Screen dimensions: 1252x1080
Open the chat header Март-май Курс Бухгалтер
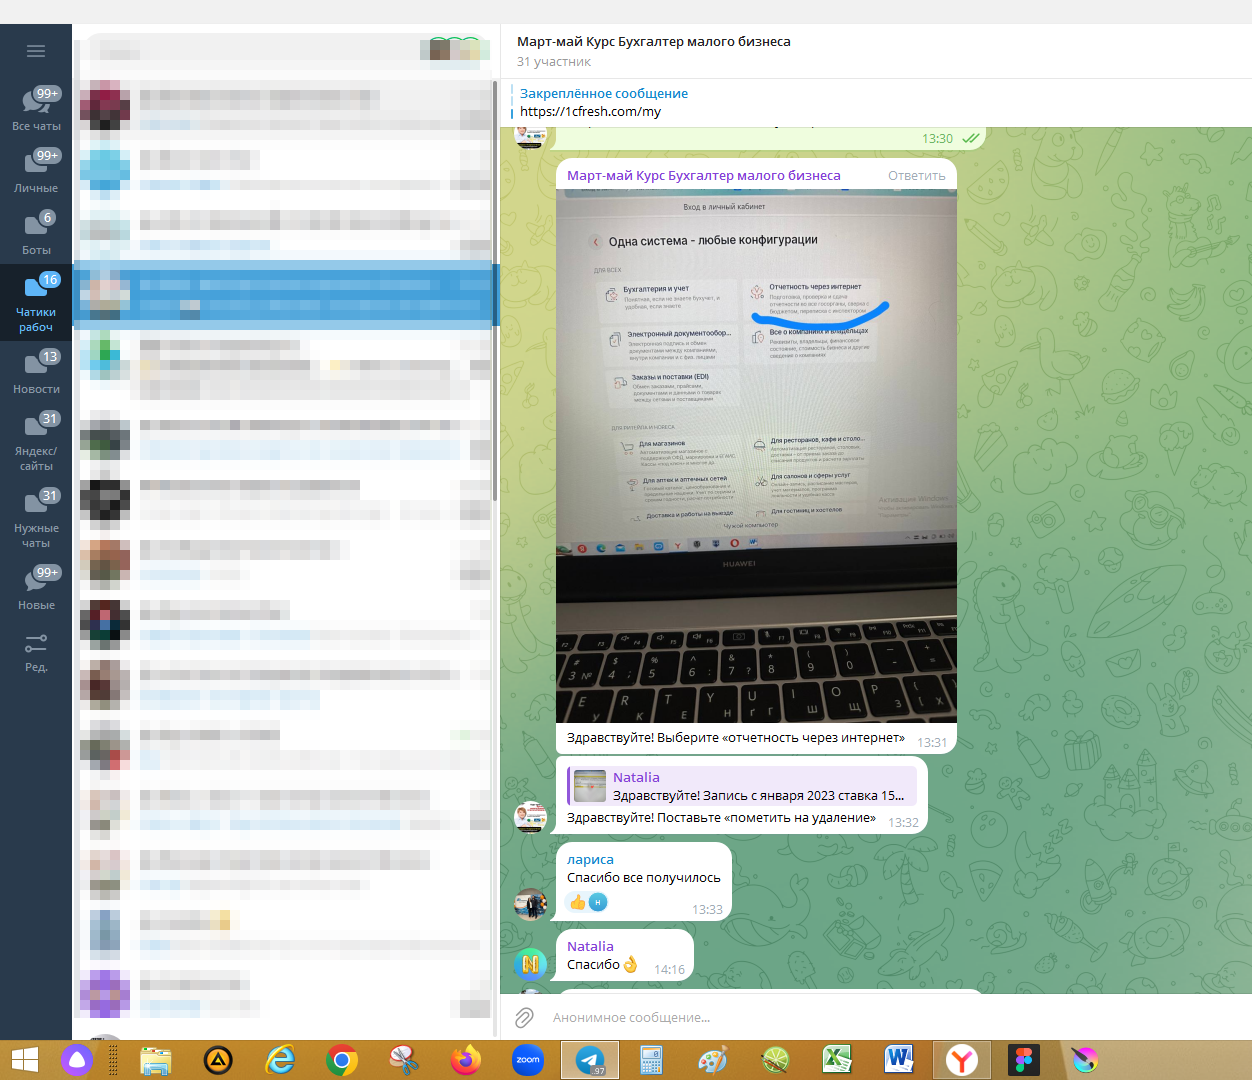[654, 42]
